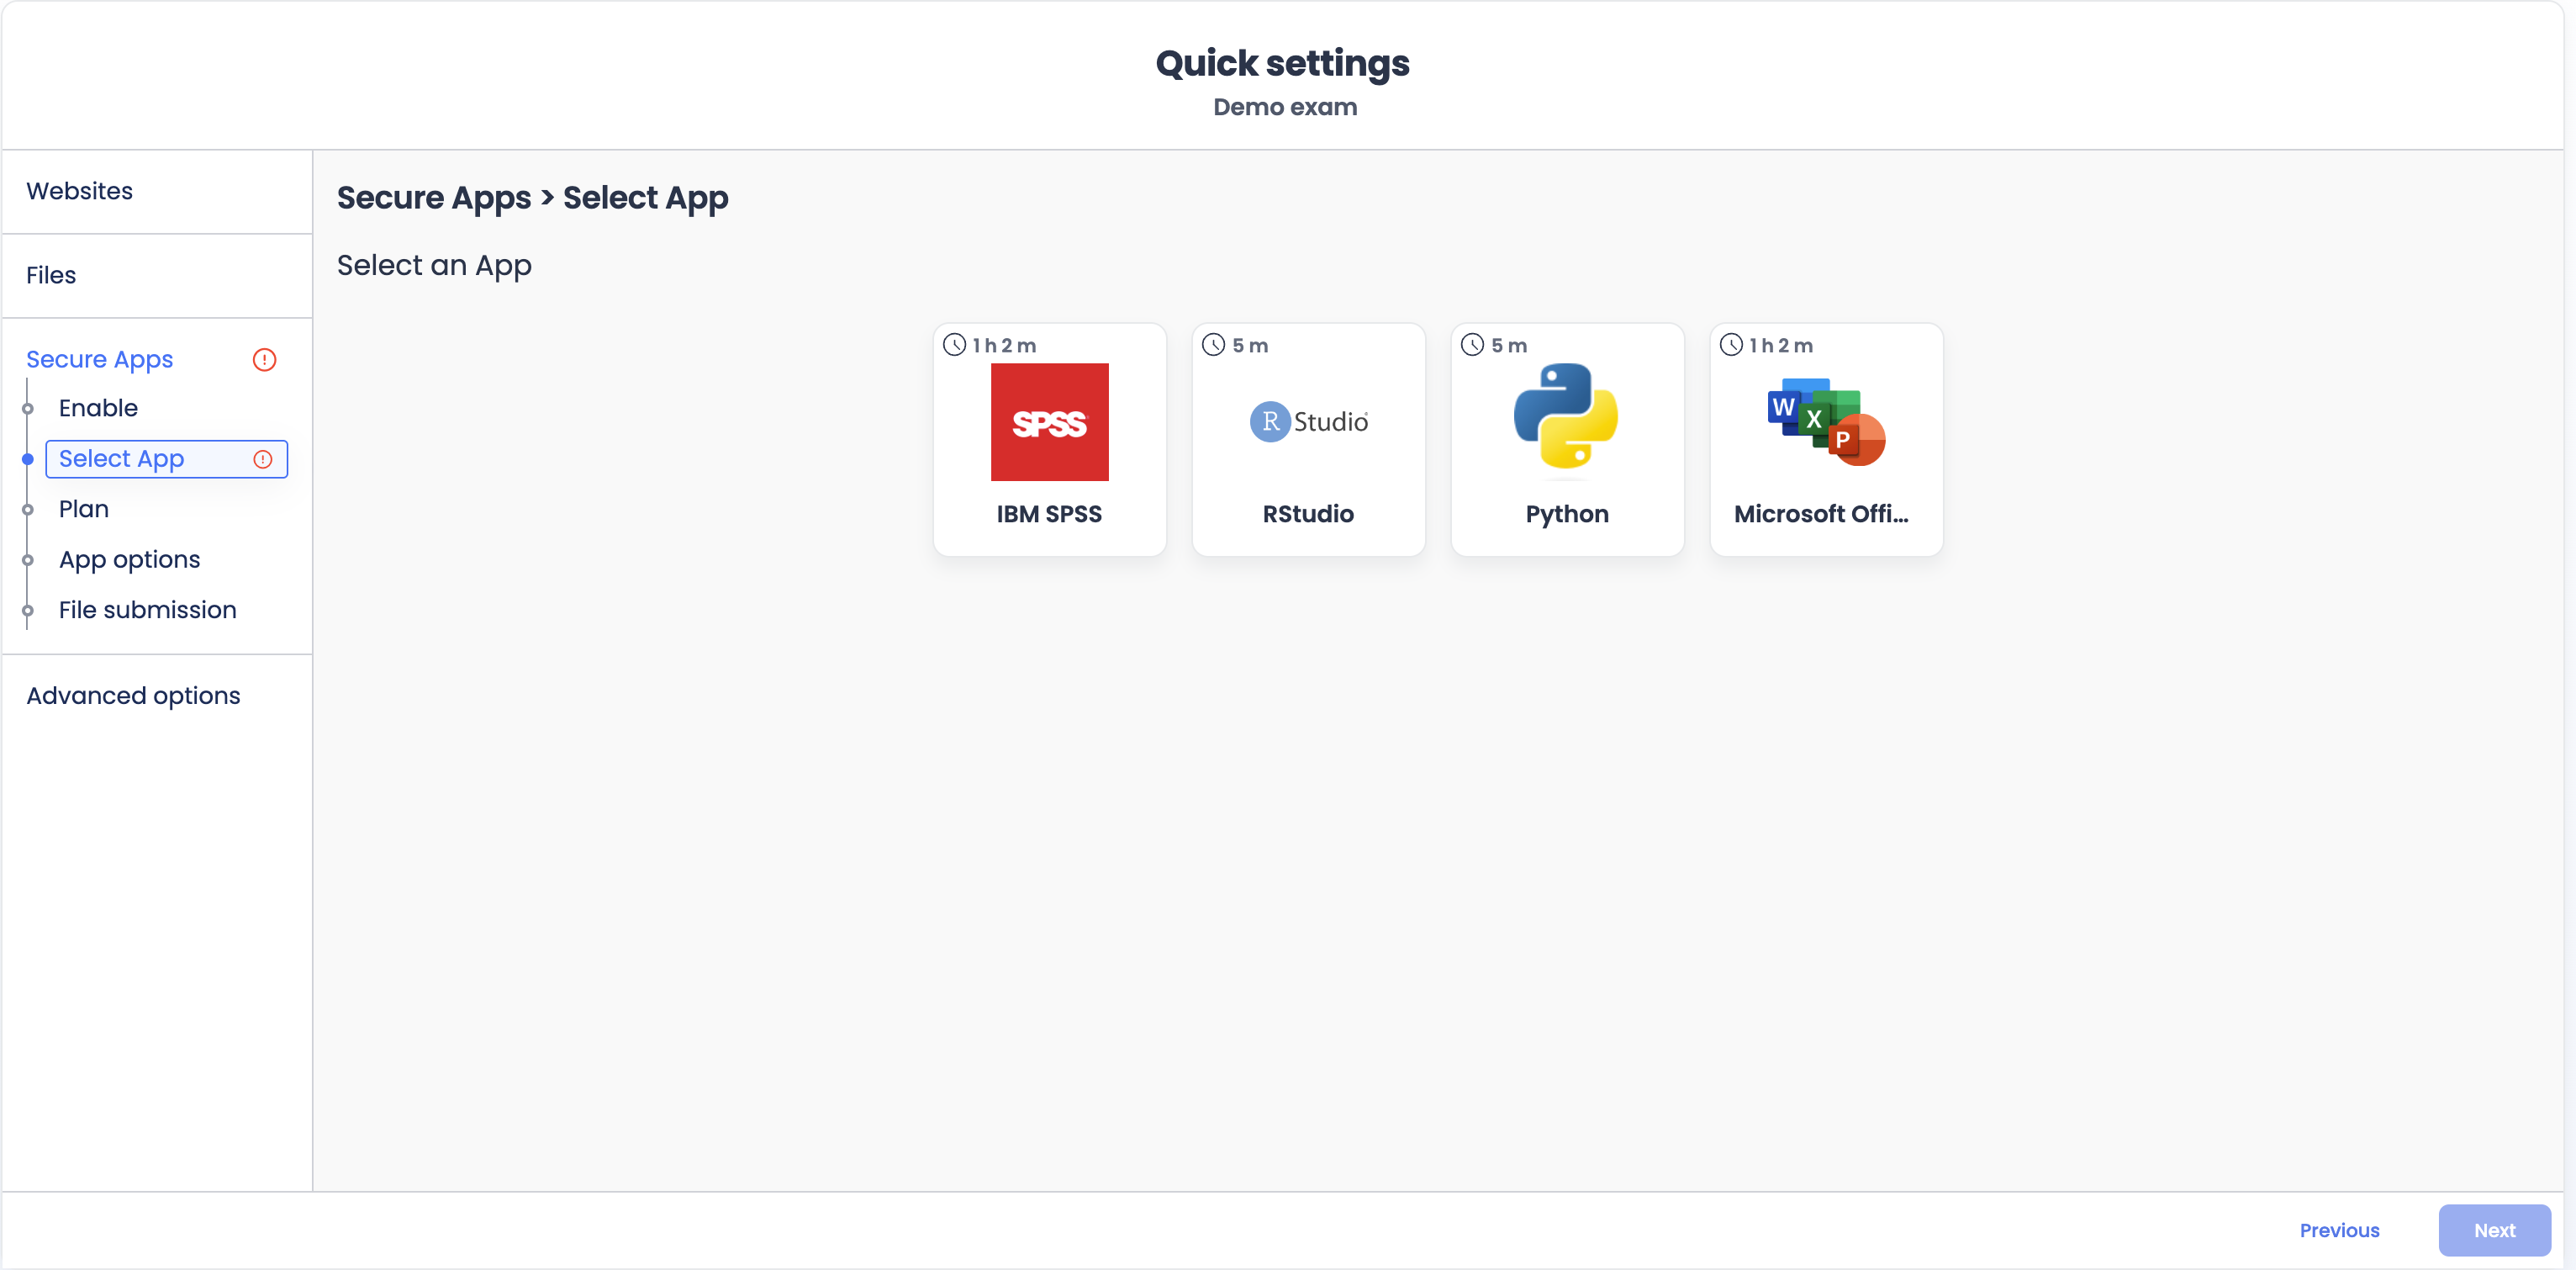2576x1270 pixels.
Task: Click the Quick settings title
Action: tap(1282, 63)
